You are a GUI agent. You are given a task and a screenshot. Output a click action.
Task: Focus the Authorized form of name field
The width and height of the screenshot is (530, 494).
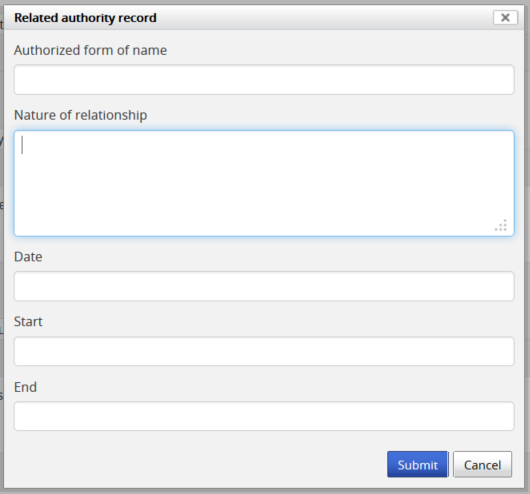point(264,79)
